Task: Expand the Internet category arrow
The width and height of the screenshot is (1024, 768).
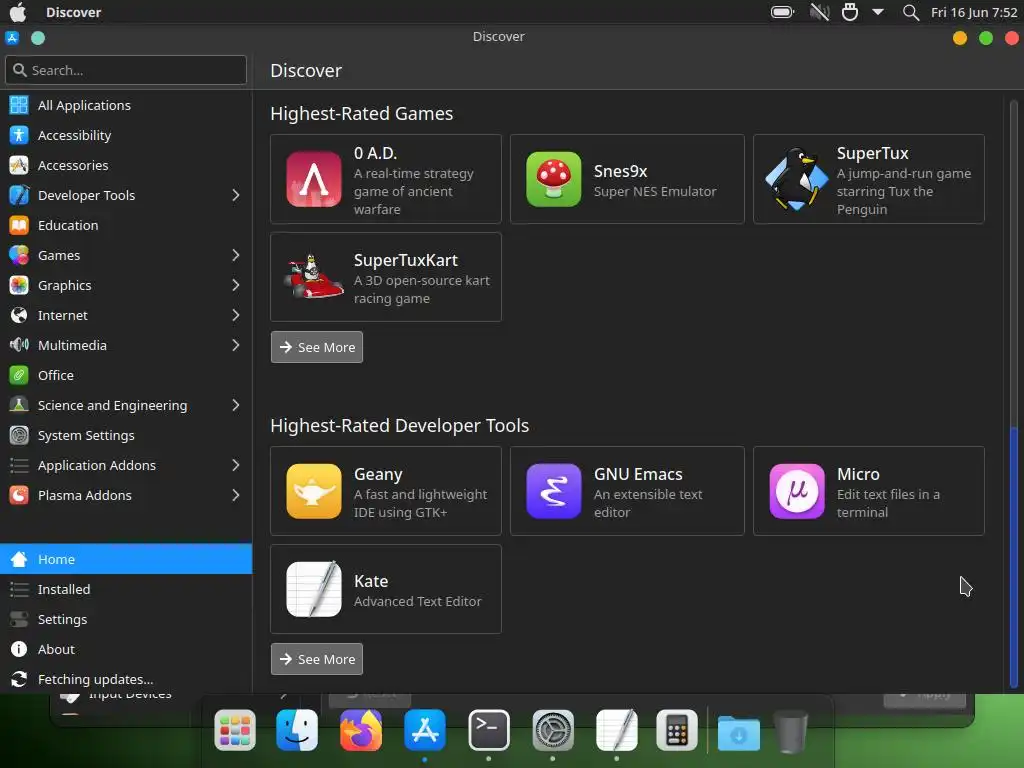Action: pos(236,315)
